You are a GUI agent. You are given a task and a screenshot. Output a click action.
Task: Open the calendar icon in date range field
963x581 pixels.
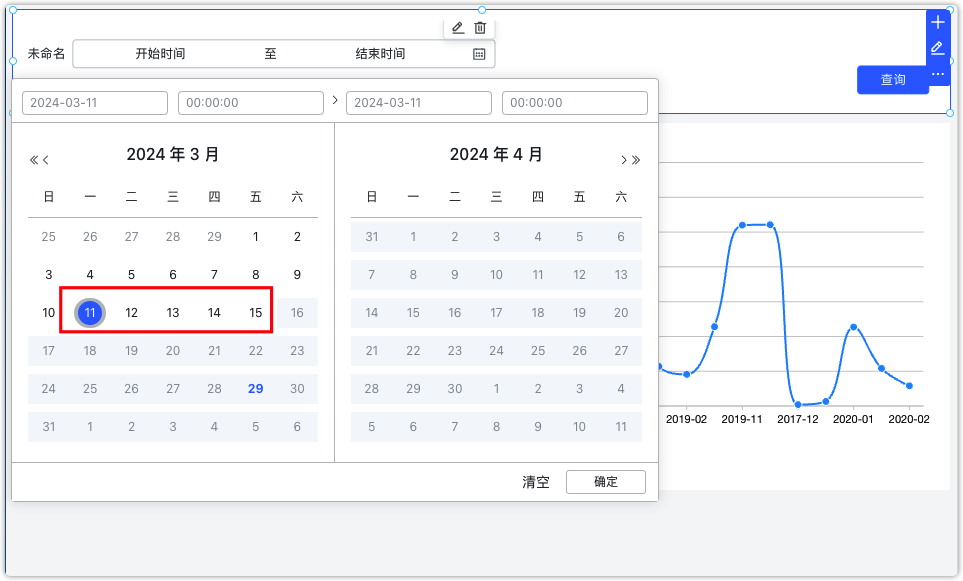coord(479,54)
